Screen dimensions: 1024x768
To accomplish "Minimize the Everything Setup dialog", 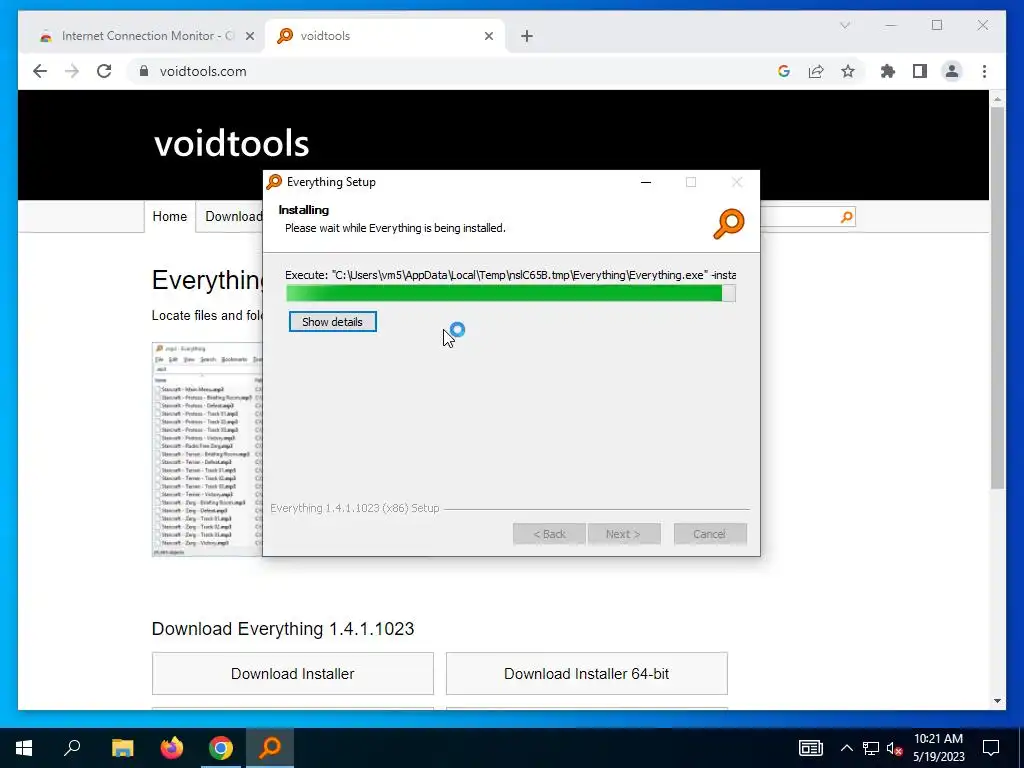I will click(x=646, y=182).
